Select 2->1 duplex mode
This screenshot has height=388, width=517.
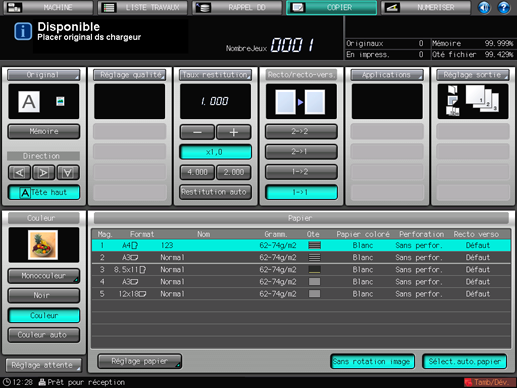301,152
